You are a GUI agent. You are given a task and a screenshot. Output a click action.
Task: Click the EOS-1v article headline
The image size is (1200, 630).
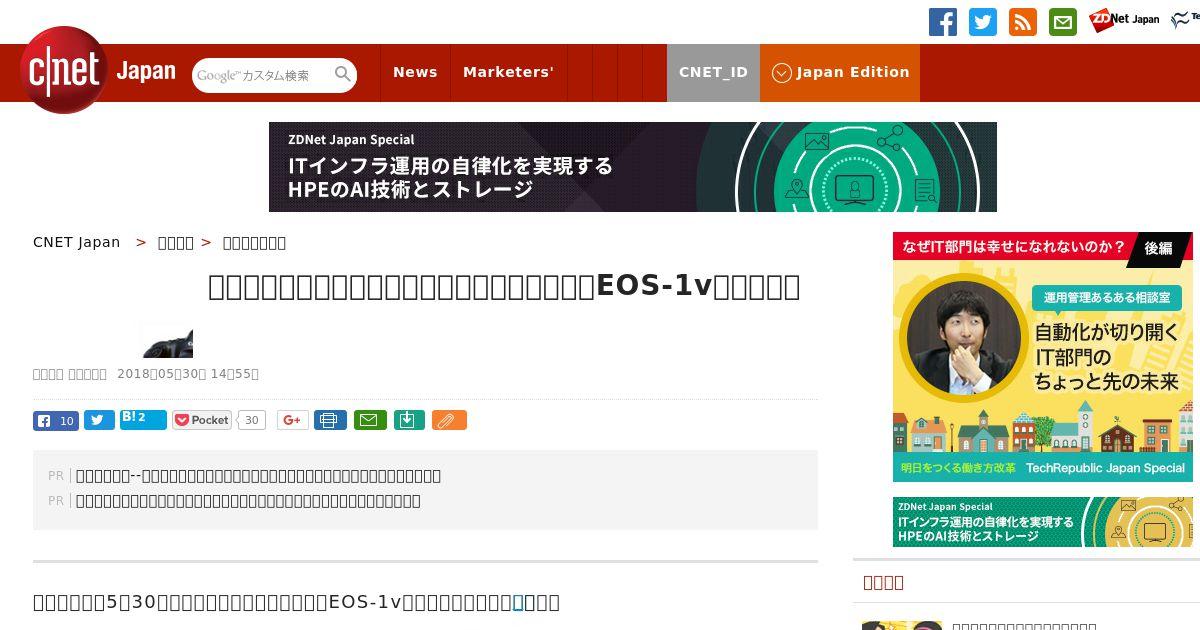click(x=504, y=286)
